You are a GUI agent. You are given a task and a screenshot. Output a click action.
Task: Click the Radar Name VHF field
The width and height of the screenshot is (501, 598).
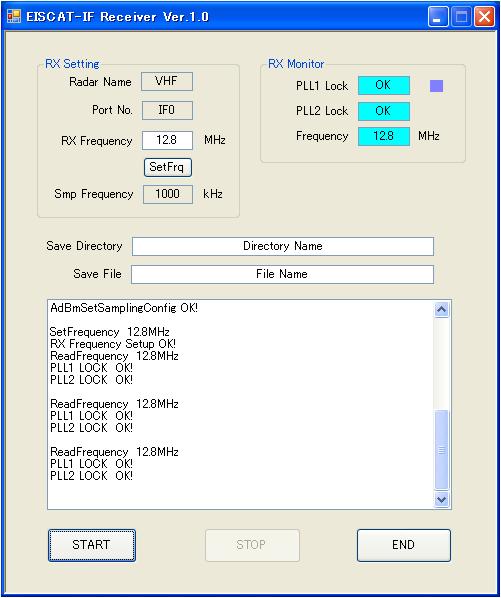pos(167,81)
